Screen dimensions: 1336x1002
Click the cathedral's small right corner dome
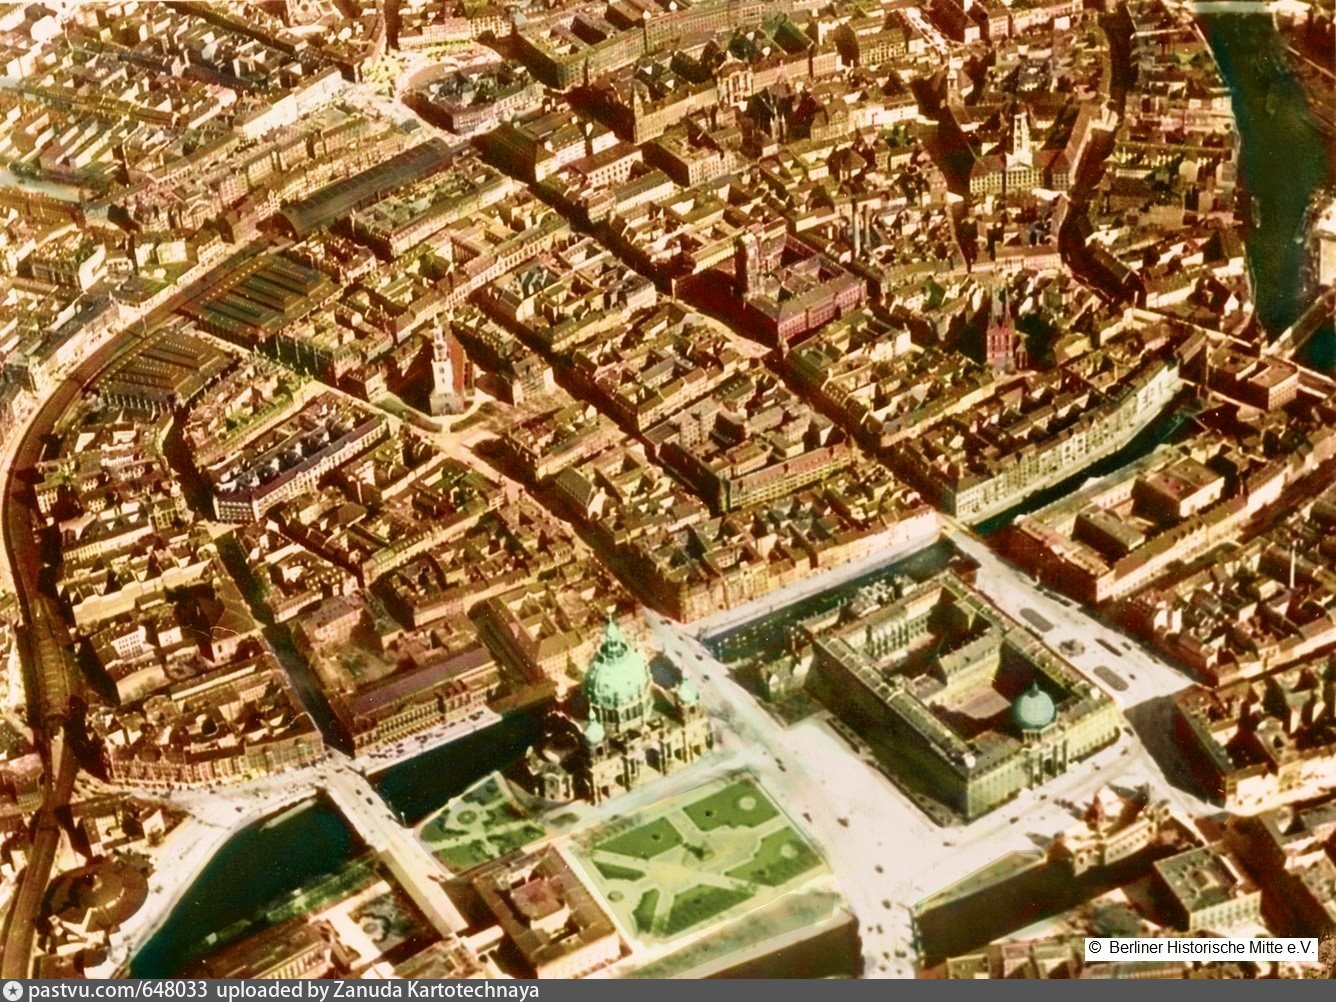point(687,691)
